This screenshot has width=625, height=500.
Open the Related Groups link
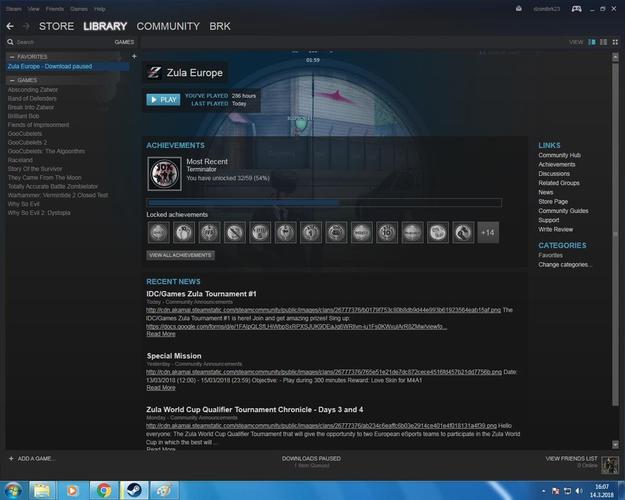click(559, 183)
